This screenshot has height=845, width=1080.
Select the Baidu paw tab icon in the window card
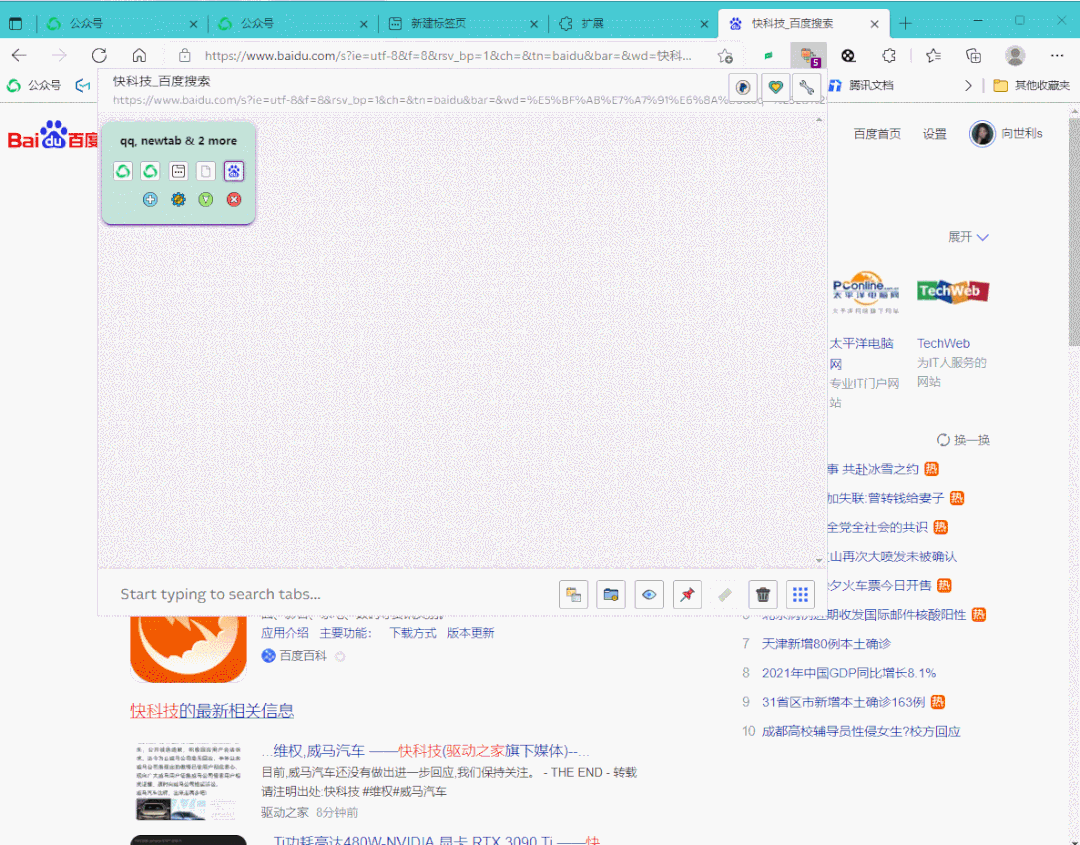[x=234, y=171]
